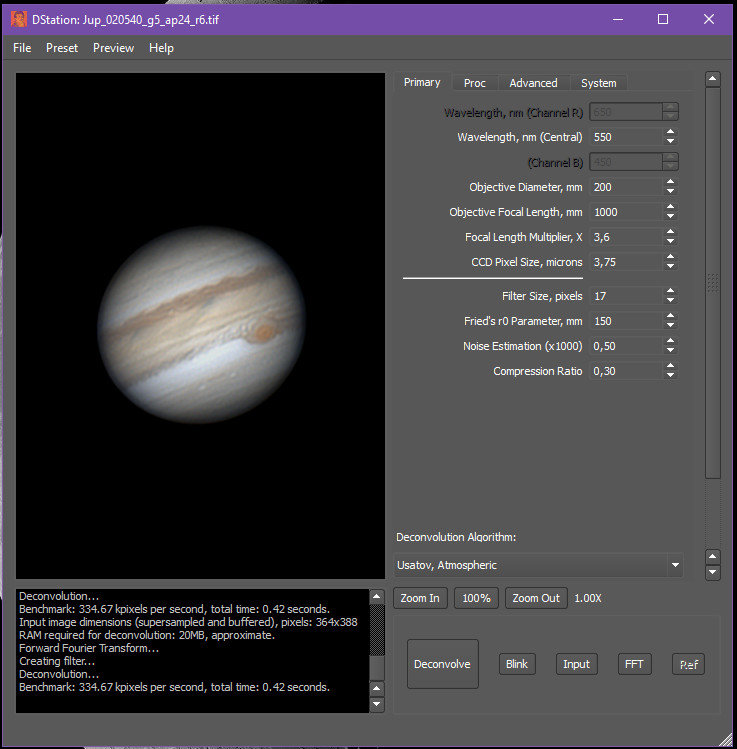Switch to the Primary tab
Image resolution: width=737 pixels, height=749 pixels.
[422, 82]
